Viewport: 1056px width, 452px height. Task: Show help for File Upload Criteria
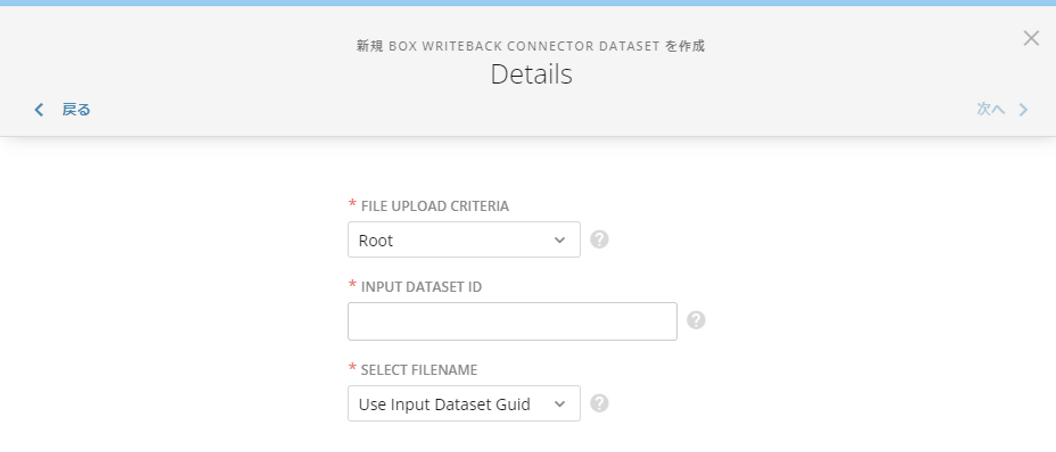(x=599, y=240)
